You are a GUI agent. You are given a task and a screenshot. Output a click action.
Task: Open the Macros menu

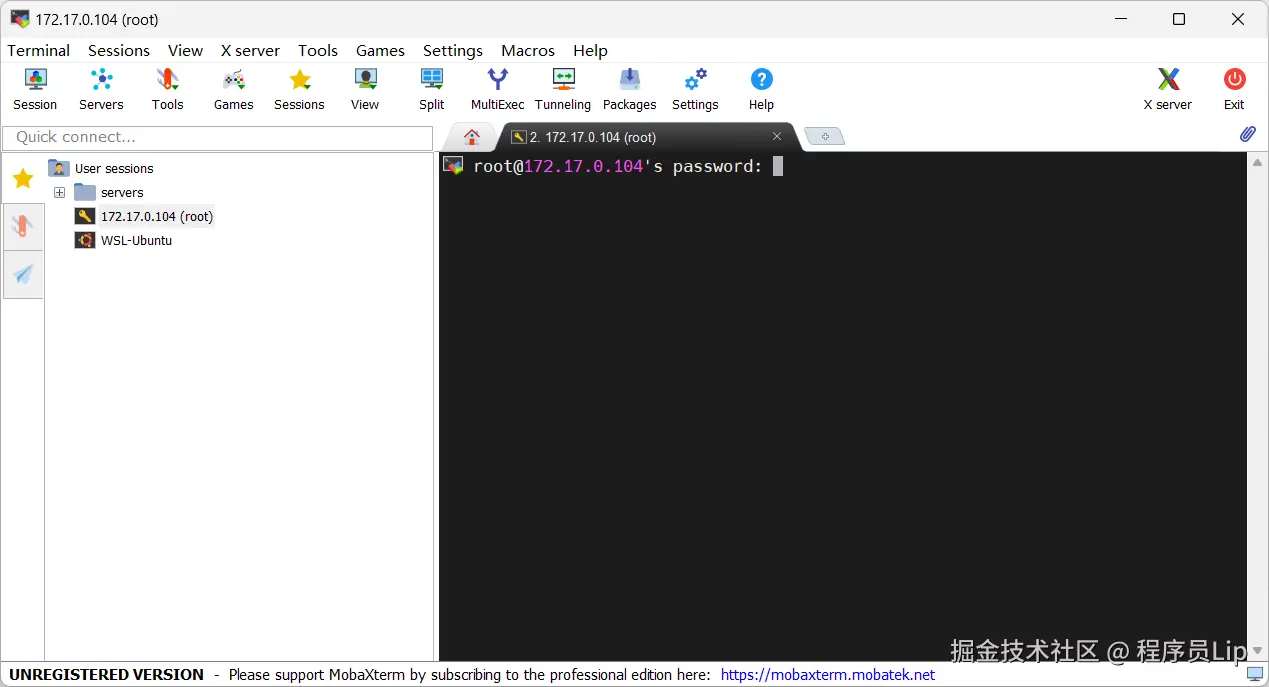(528, 50)
